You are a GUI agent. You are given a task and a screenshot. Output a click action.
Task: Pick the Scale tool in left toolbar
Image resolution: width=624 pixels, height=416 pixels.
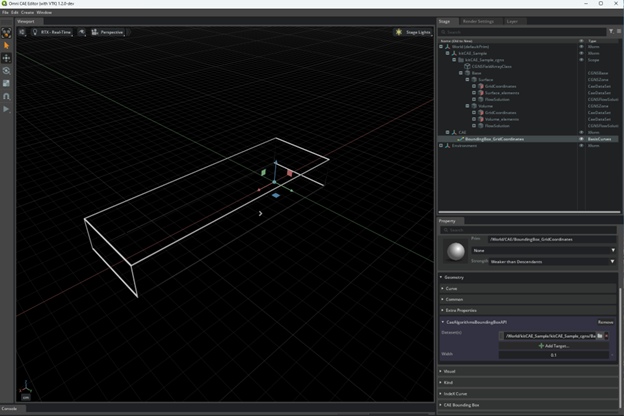(x=6, y=84)
